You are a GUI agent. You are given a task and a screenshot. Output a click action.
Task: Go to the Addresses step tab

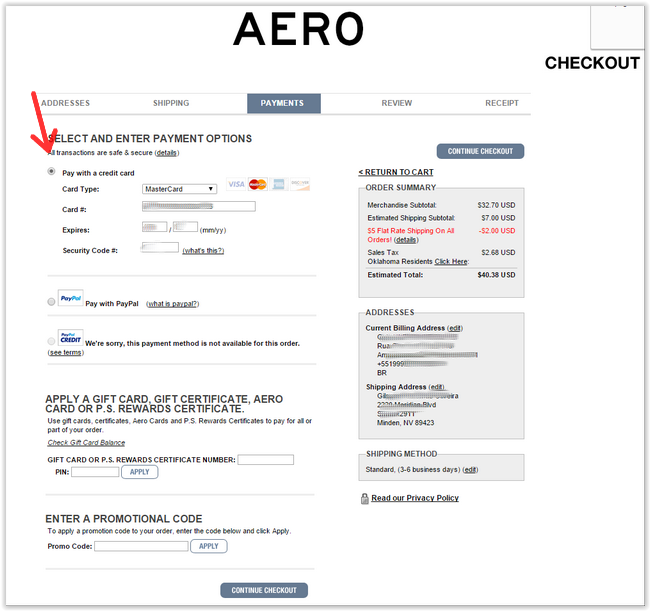[x=65, y=103]
